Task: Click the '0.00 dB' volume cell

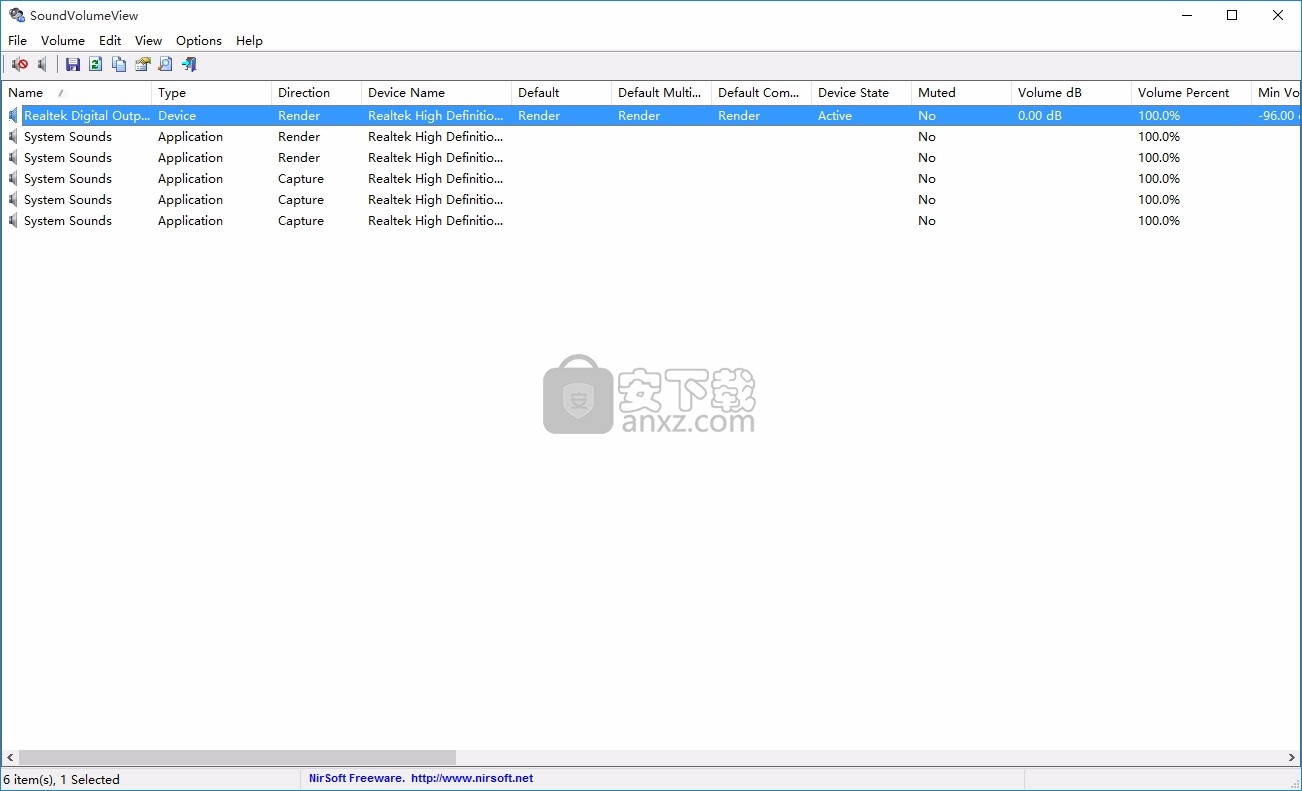Action: tap(1040, 115)
